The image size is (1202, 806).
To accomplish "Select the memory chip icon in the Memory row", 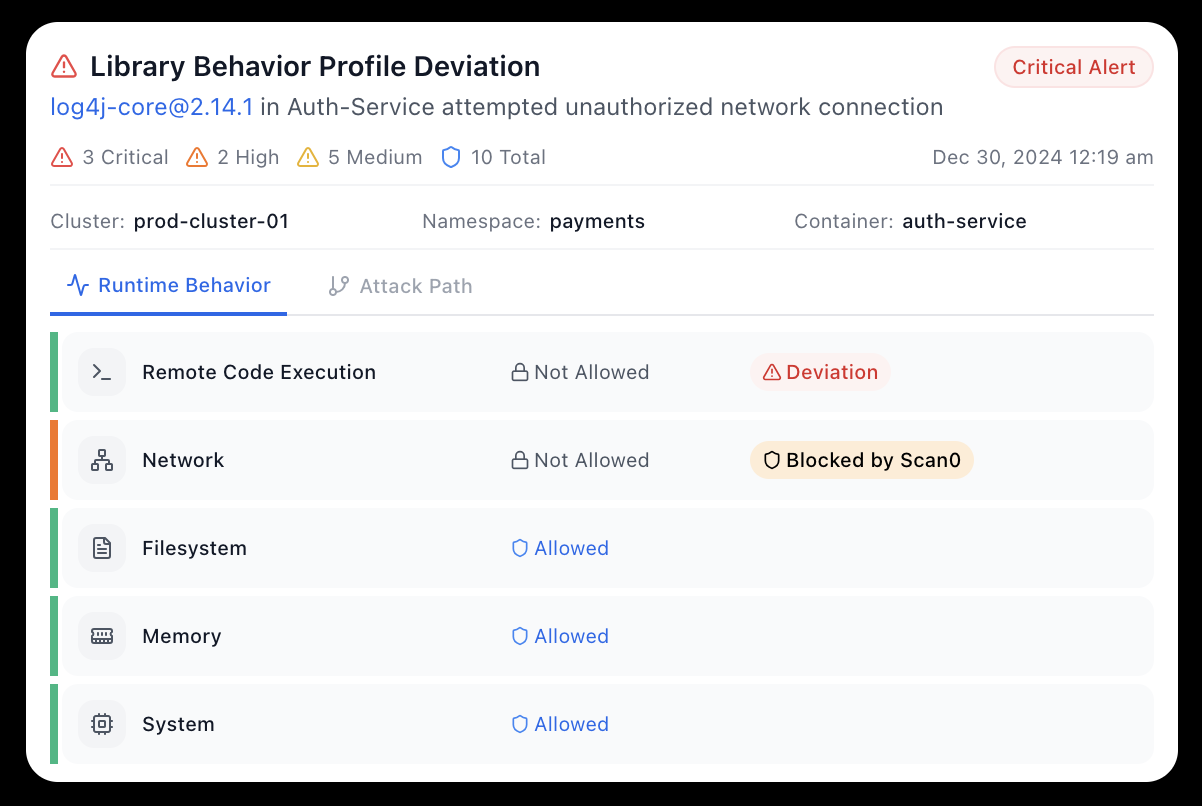I will [101, 635].
